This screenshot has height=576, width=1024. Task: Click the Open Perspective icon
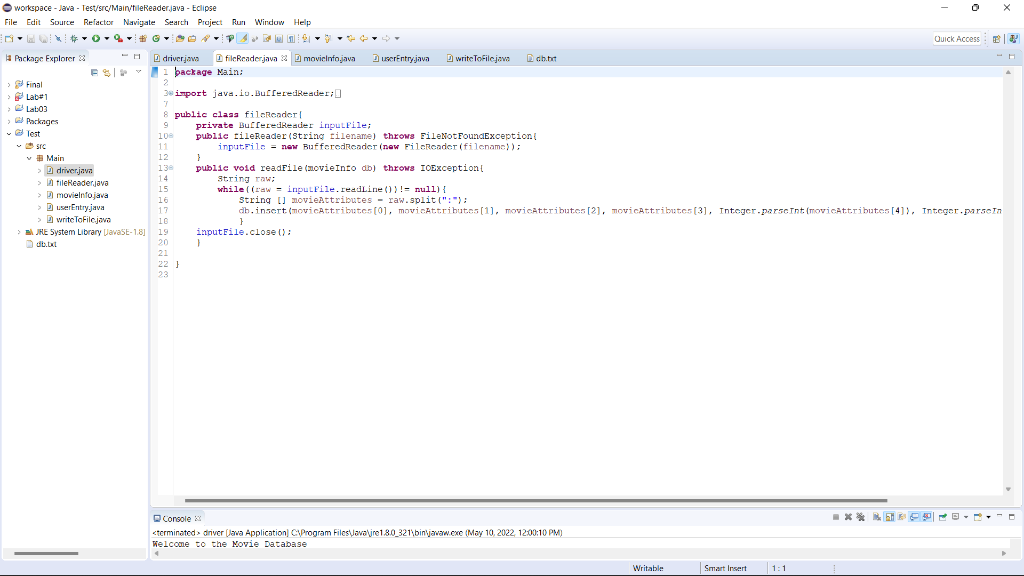(997, 39)
